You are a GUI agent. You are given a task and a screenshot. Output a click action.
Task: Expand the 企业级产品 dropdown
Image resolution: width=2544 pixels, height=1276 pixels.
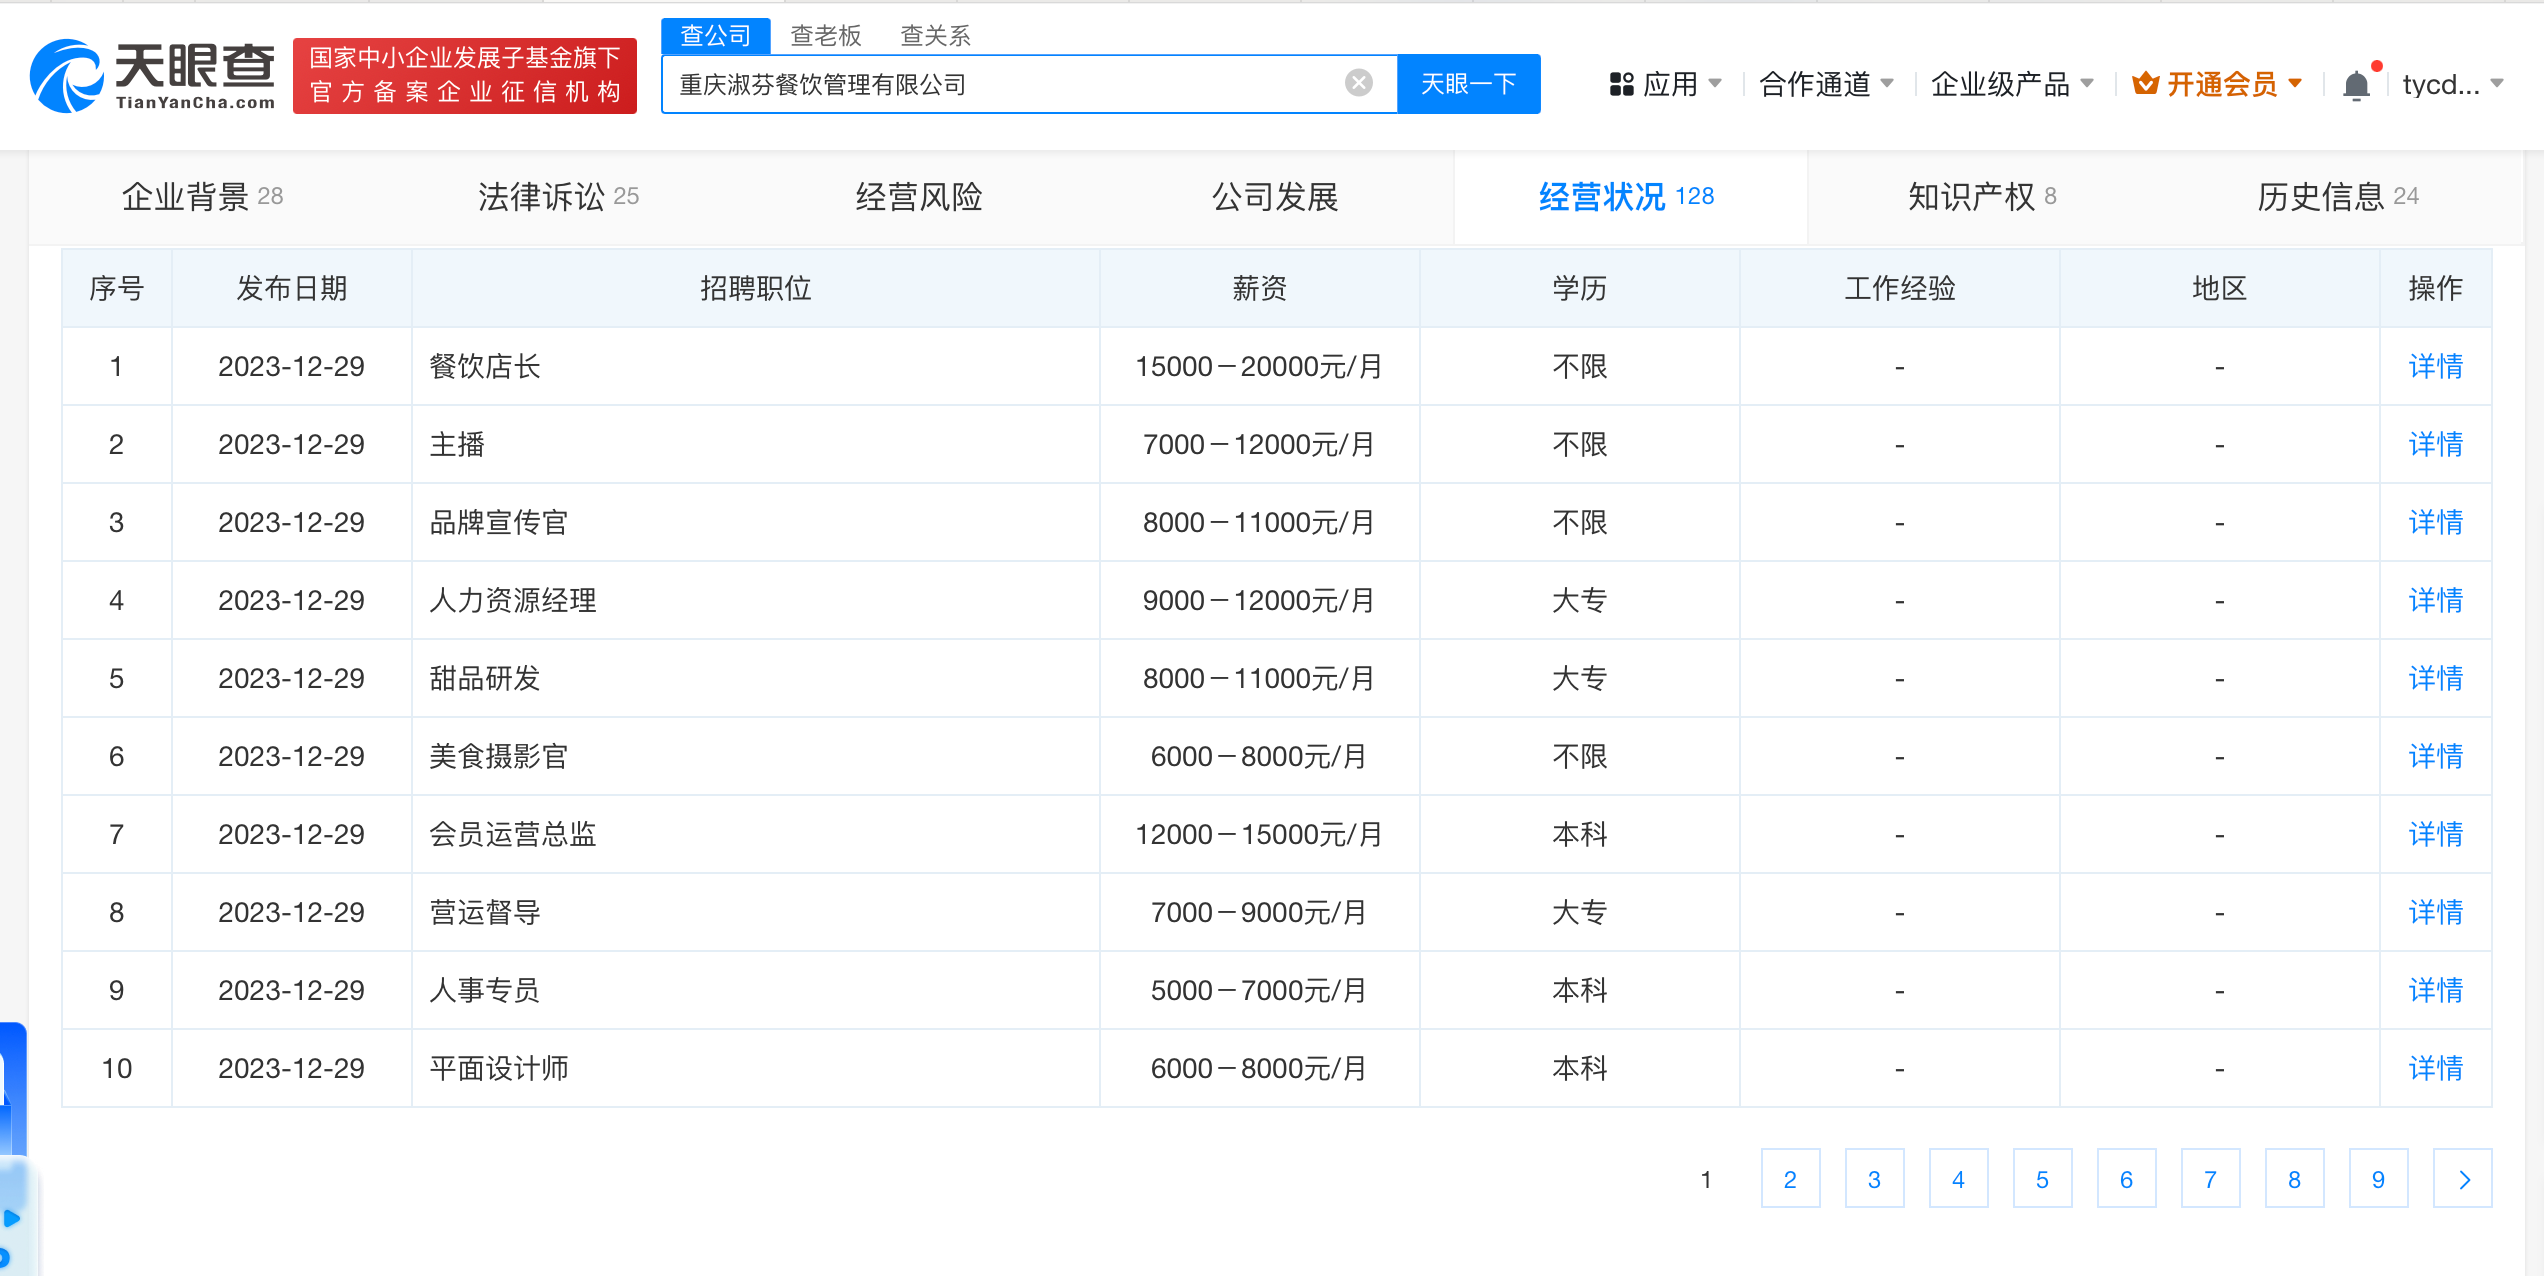point(2087,84)
